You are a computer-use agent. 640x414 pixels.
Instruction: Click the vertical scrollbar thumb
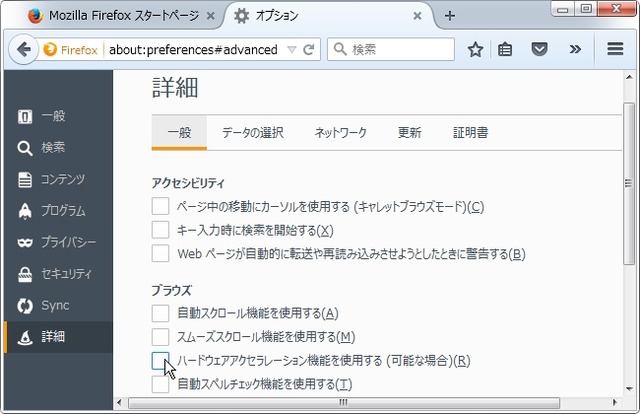[629, 183]
